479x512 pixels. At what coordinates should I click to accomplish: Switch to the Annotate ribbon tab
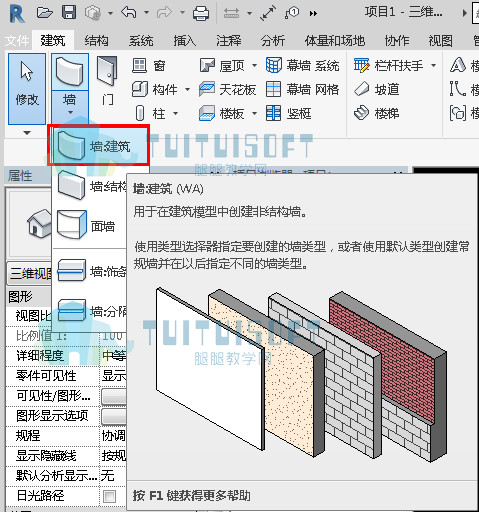pyautogui.click(x=229, y=41)
